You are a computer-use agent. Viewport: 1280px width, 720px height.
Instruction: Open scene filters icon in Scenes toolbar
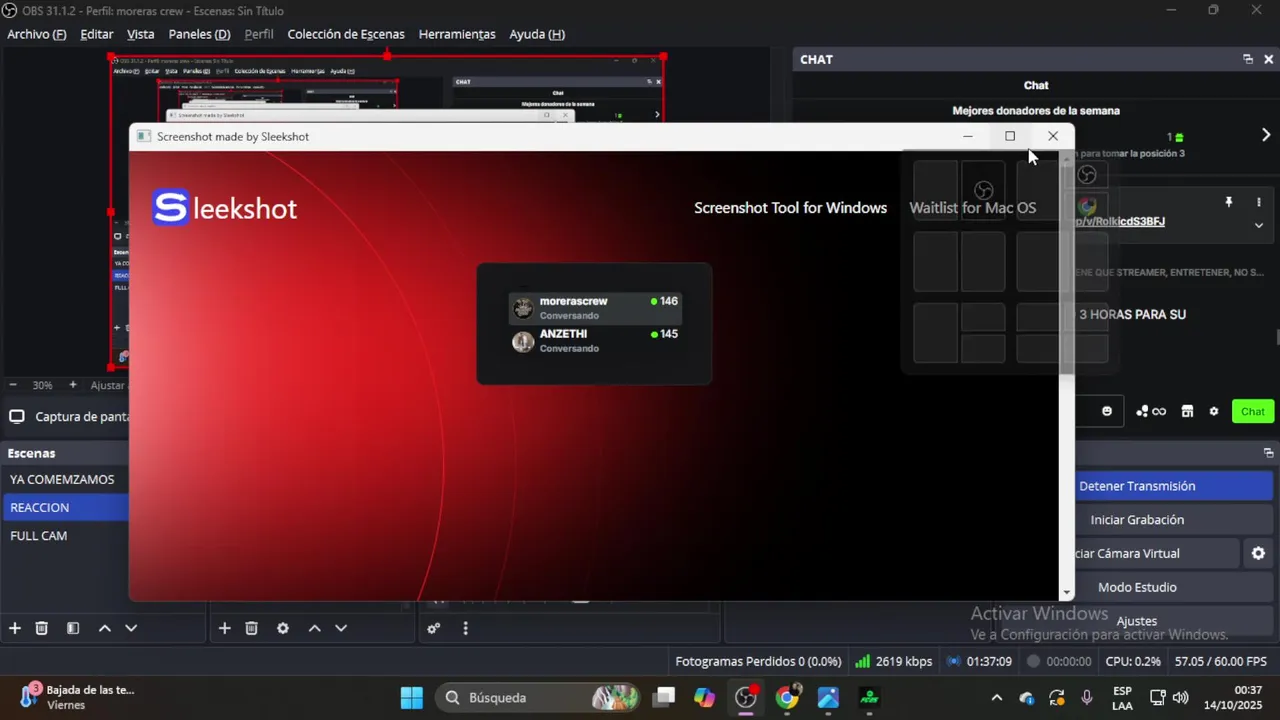click(73, 628)
